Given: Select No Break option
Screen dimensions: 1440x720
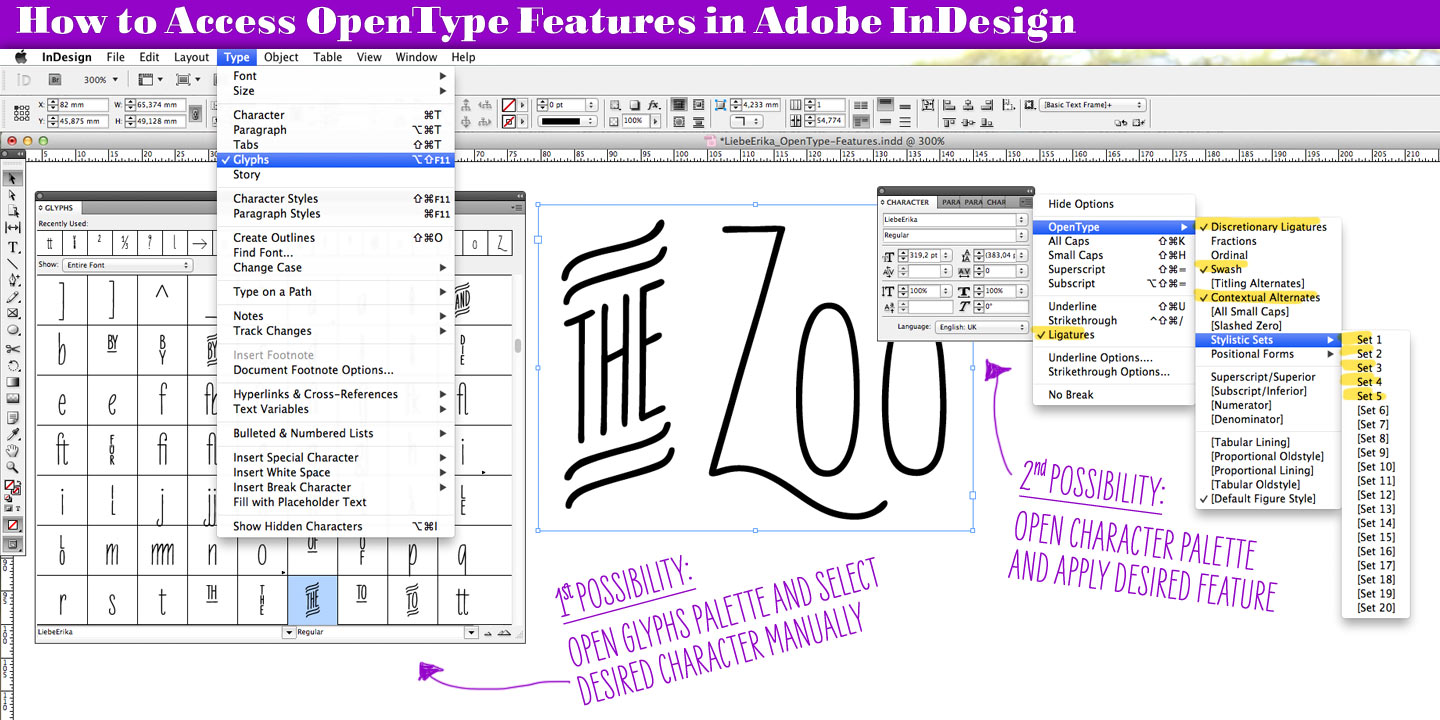Looking at the screenshot, I should coord(1114,395).
